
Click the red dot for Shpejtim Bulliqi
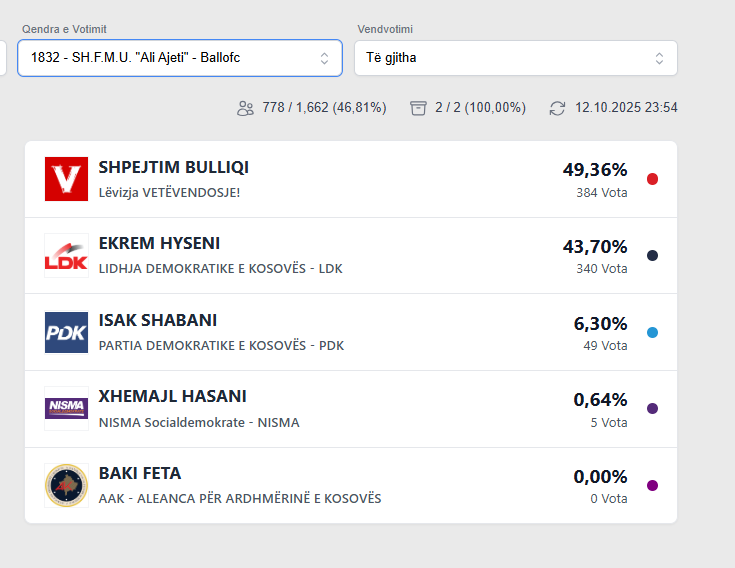pos(652,179)
